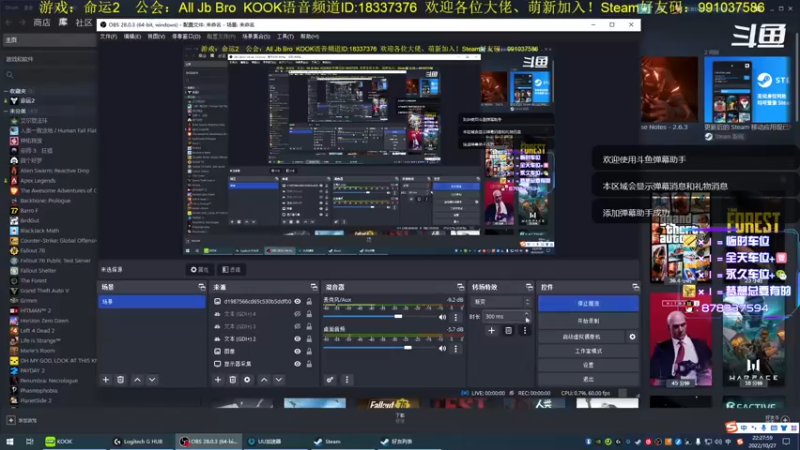The width and height of the screenshot is (800, 450).
Task: Move source up in Sources panel
Action: click(264, 380)
